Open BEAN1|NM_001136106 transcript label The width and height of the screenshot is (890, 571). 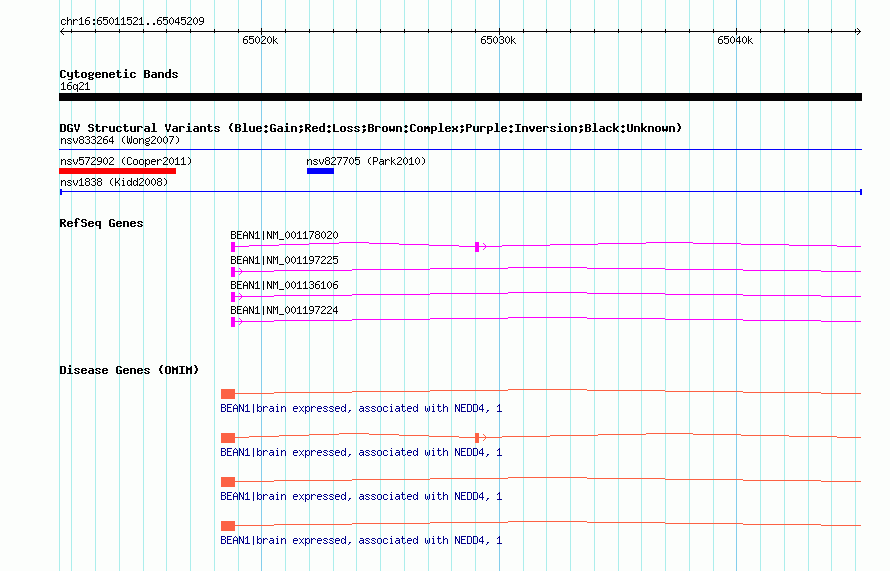[284, 285]
